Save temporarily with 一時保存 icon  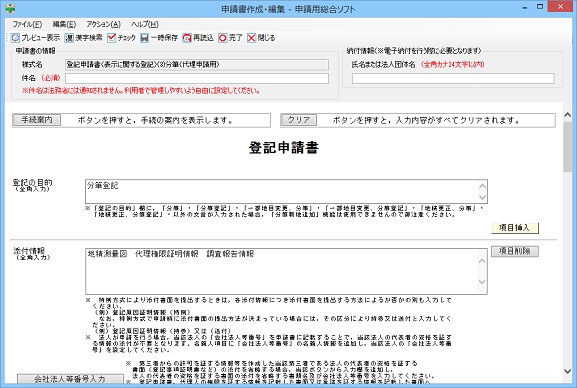pyautogui.click(x=144, y=38)
